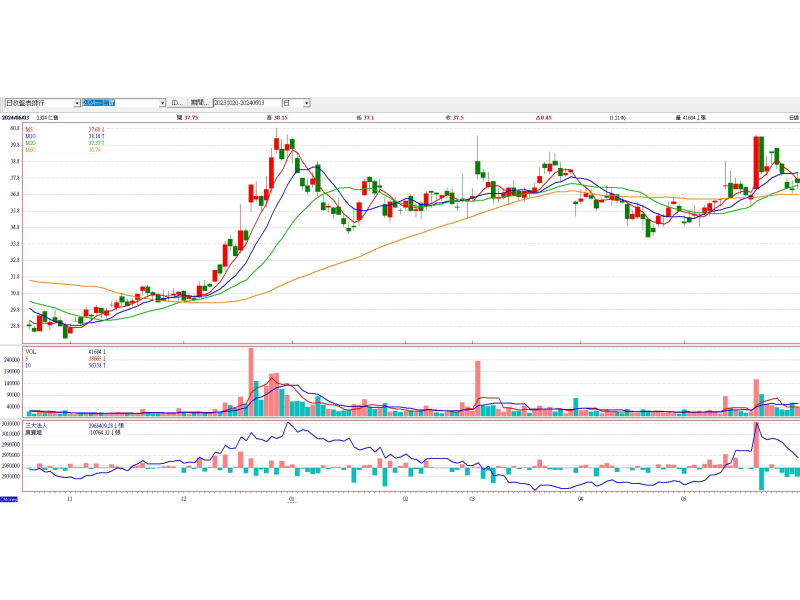The image size is (800, 600).
Task: Open the 日 period dropdown
Action: click(306, 103)
